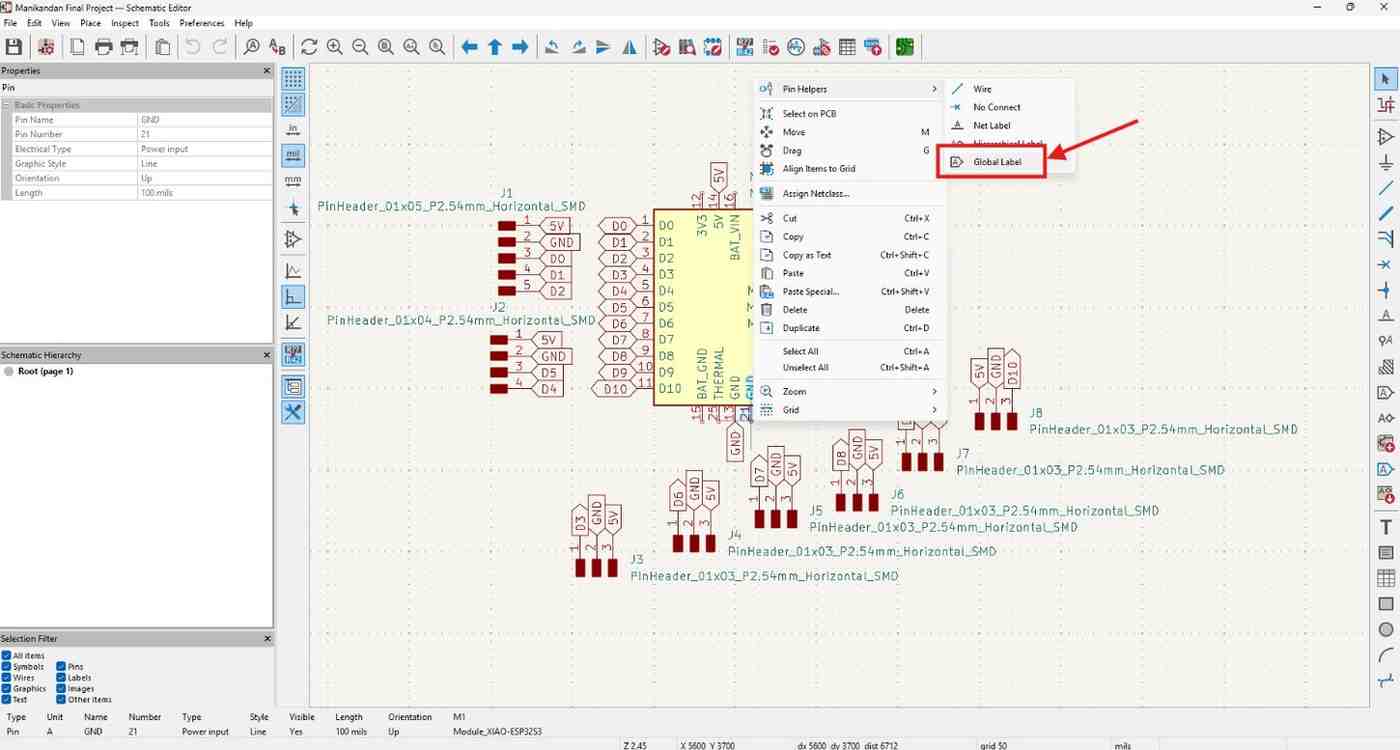Select Root (page 1) in hierarchy

point(45,371)
